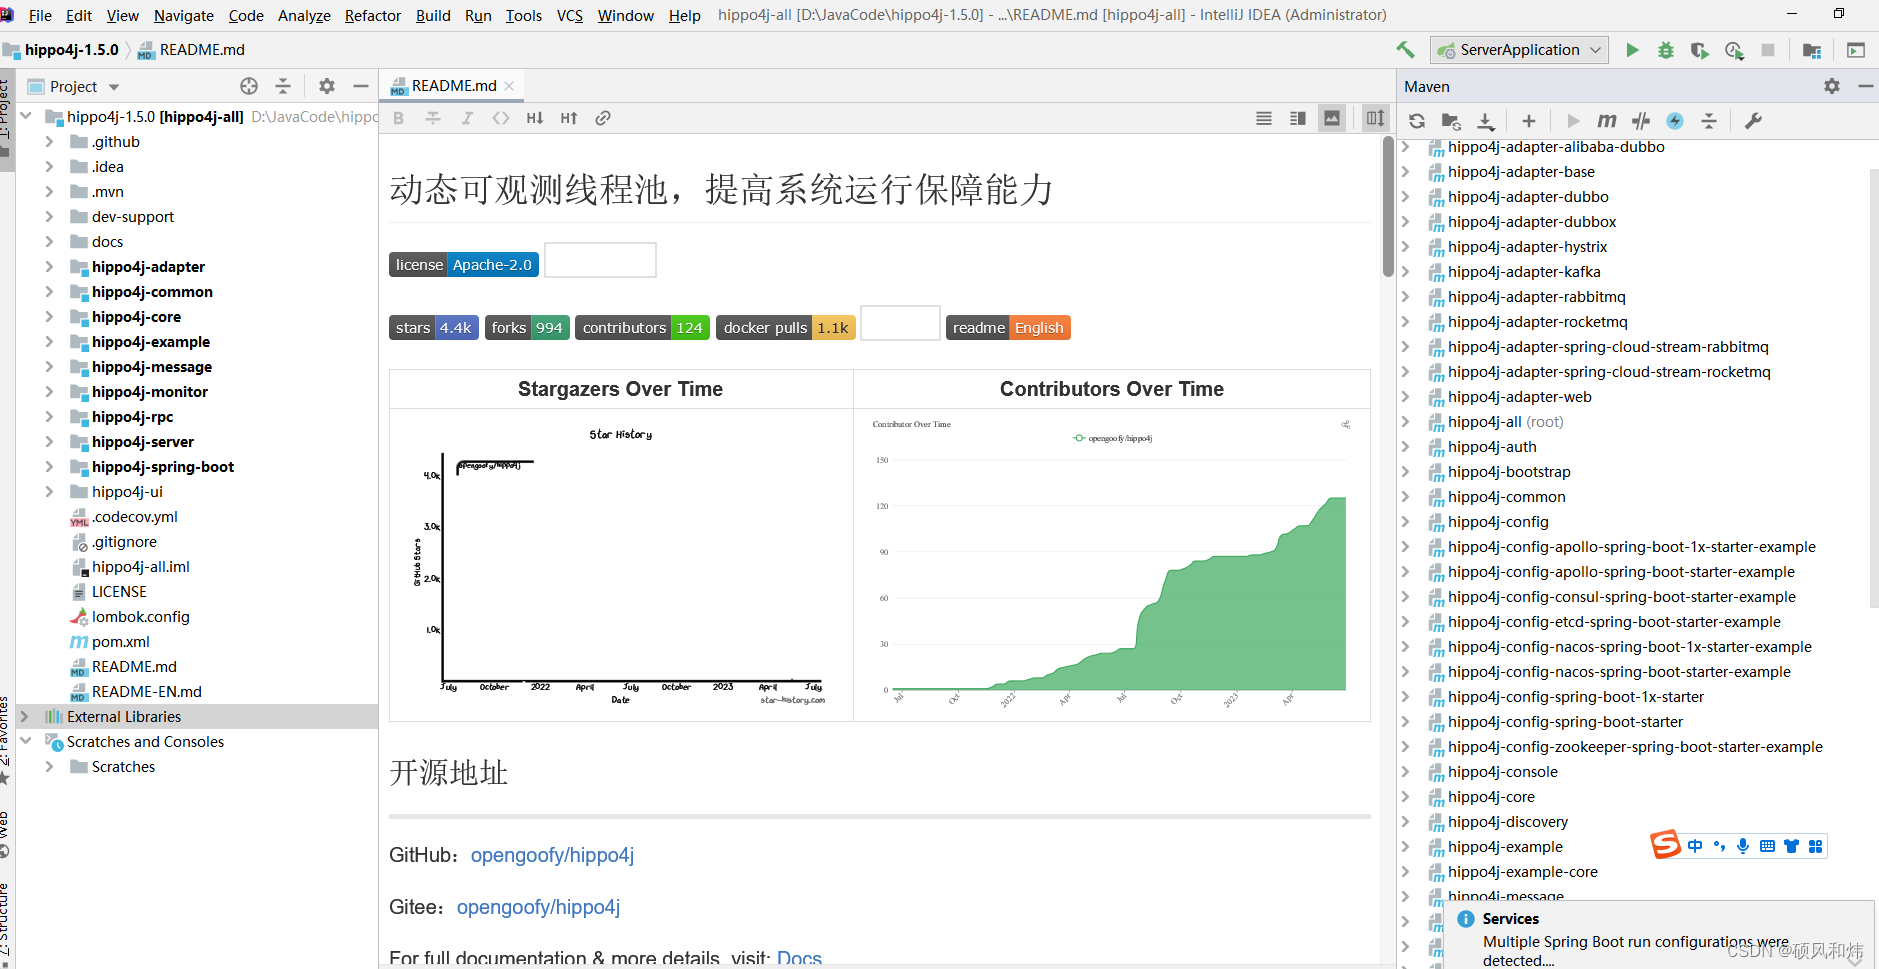1879x969 pixels.
Task: Decrease header level in markdown toolbar
Action: [x=535, y=118]
